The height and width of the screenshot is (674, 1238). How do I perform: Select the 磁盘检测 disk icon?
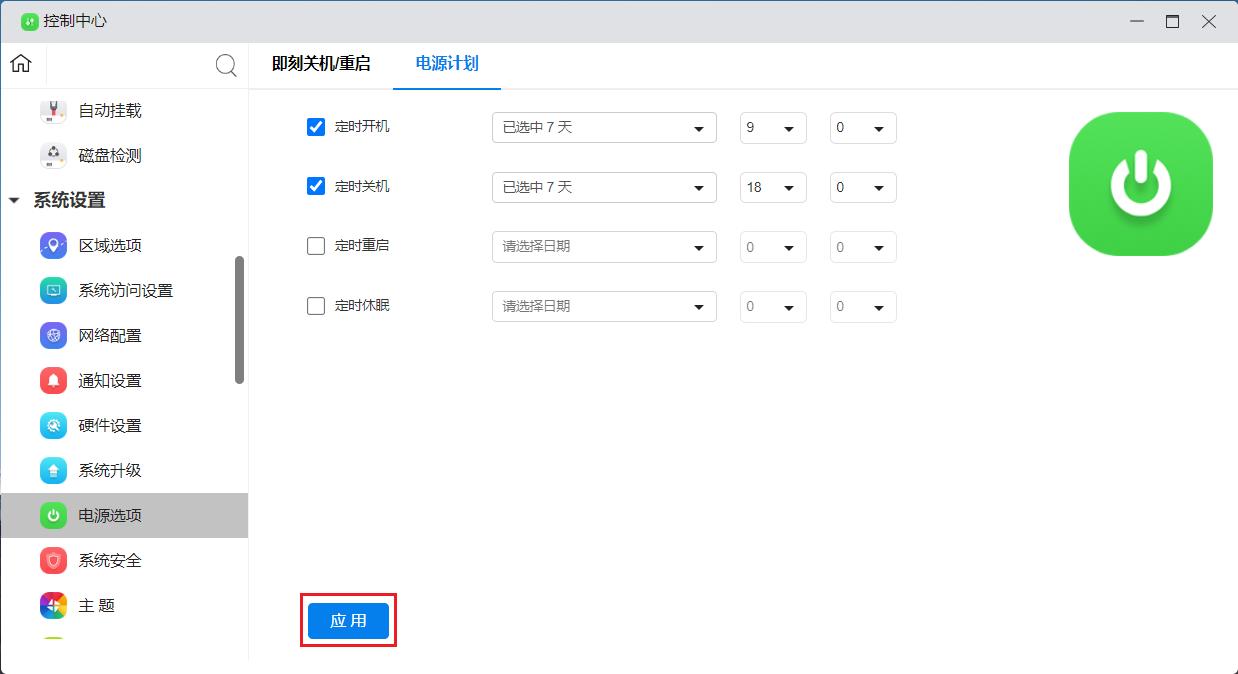(x=53, y=156)
